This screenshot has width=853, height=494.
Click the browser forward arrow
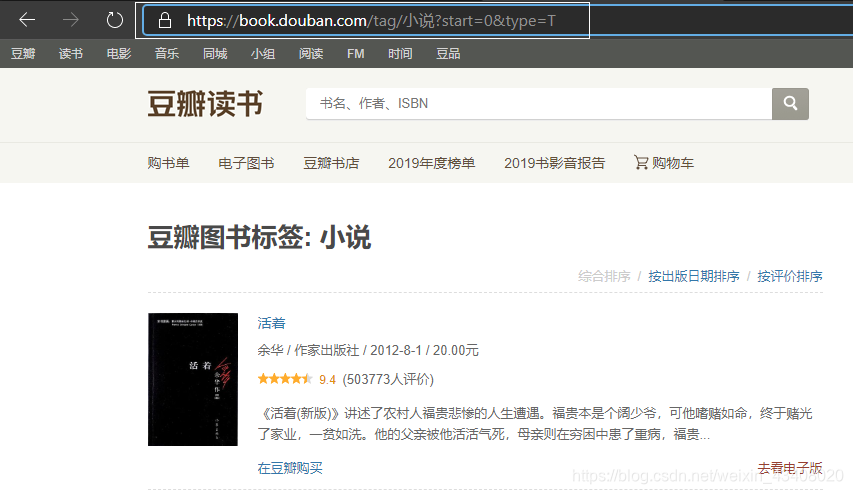coord(71,21)
